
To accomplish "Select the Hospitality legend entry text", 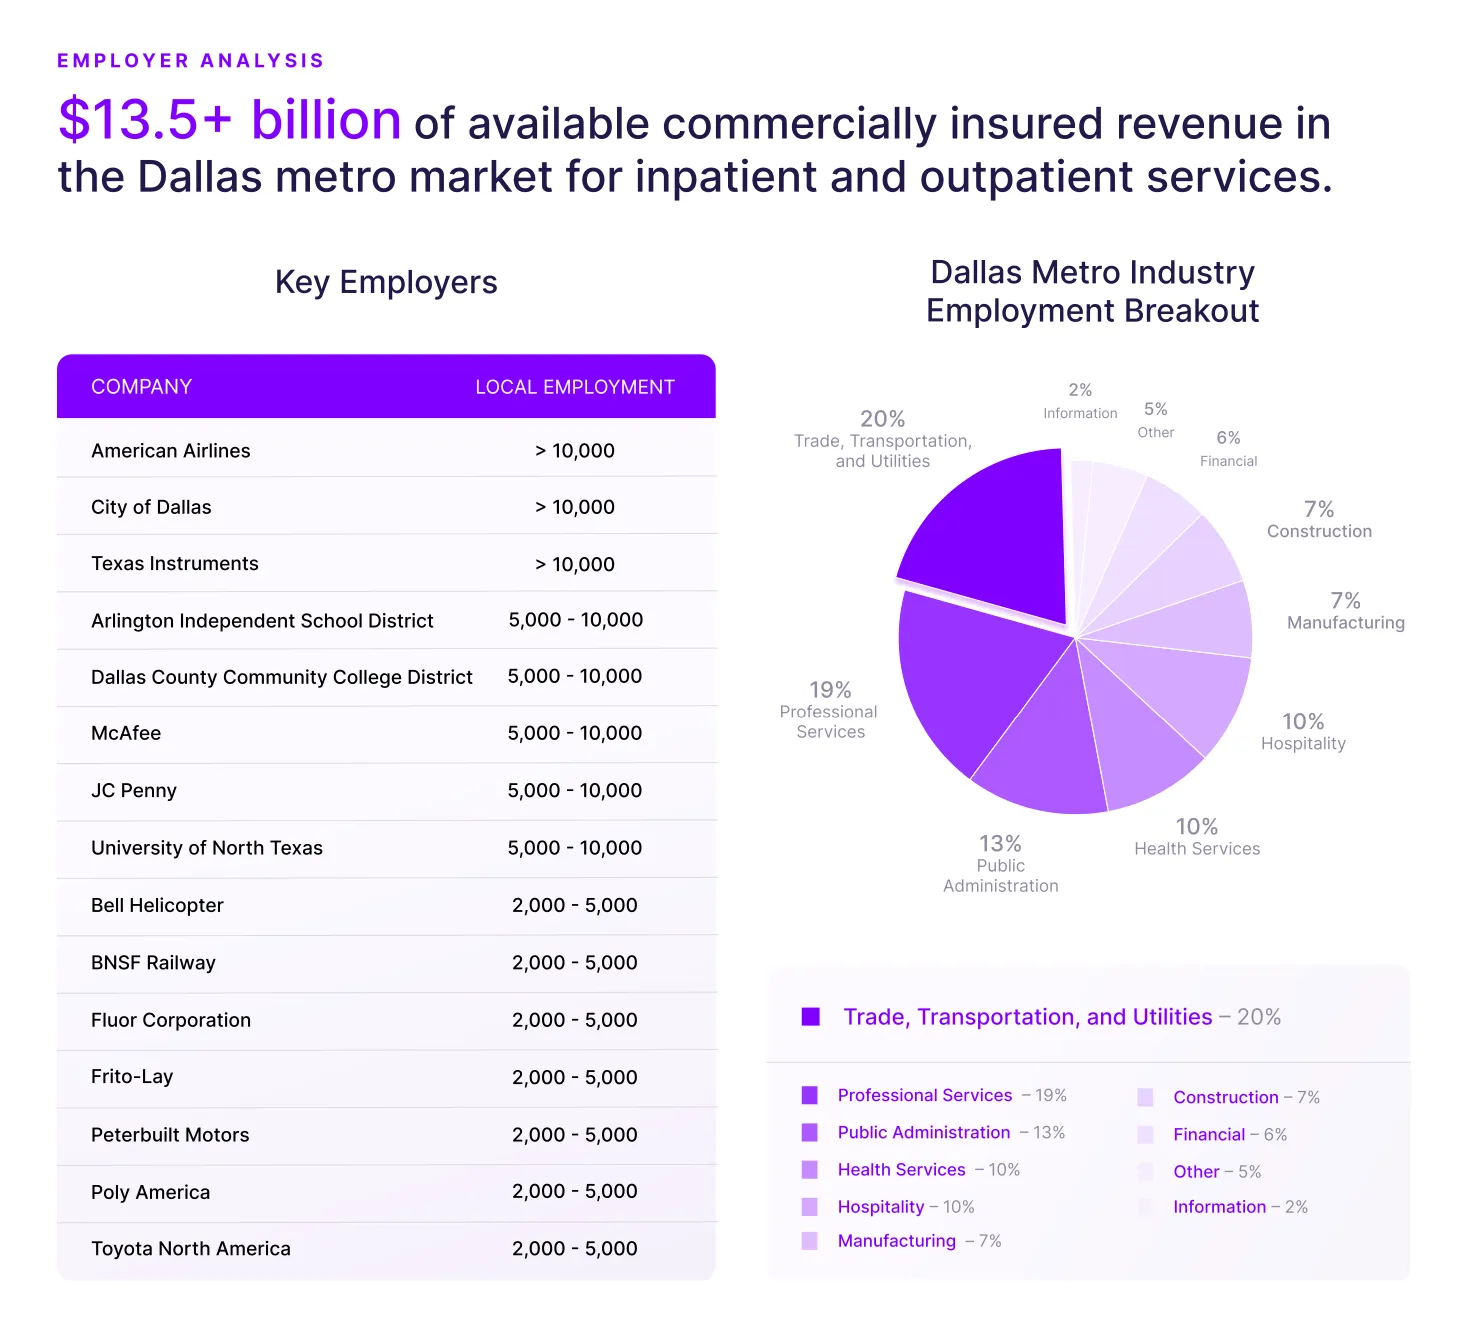I will point(881,1206).
